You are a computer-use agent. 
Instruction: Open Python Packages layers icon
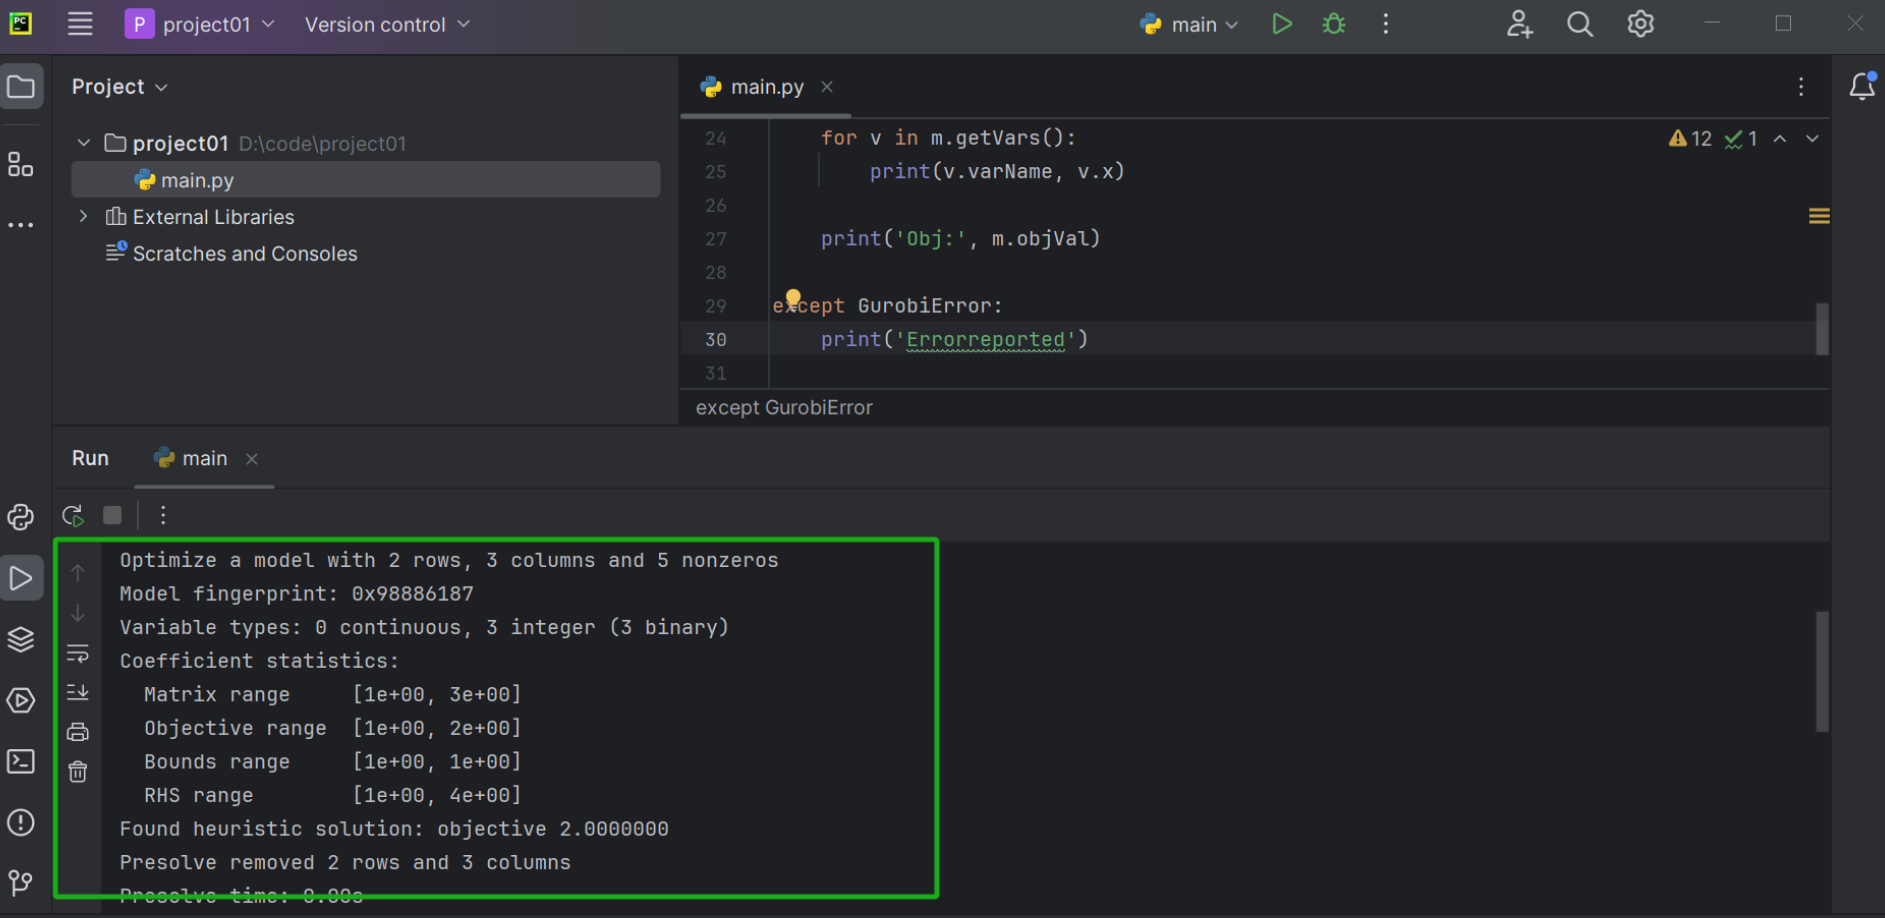pyautogui.click(x=21, y=639)
